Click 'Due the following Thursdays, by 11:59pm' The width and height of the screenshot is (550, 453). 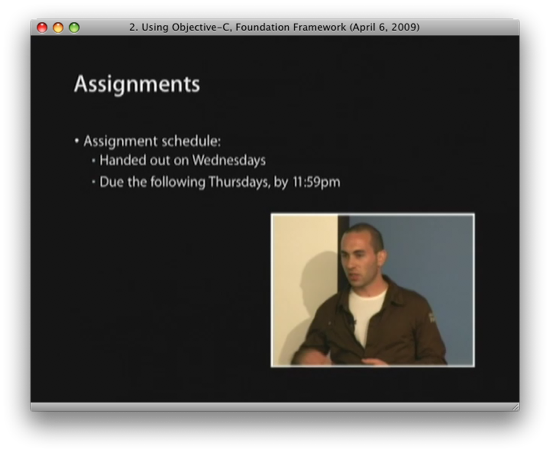220,182
